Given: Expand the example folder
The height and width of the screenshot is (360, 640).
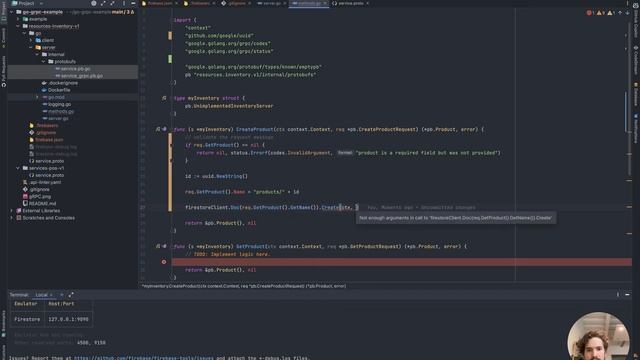Looking at the screenshot, I should 18,19.
